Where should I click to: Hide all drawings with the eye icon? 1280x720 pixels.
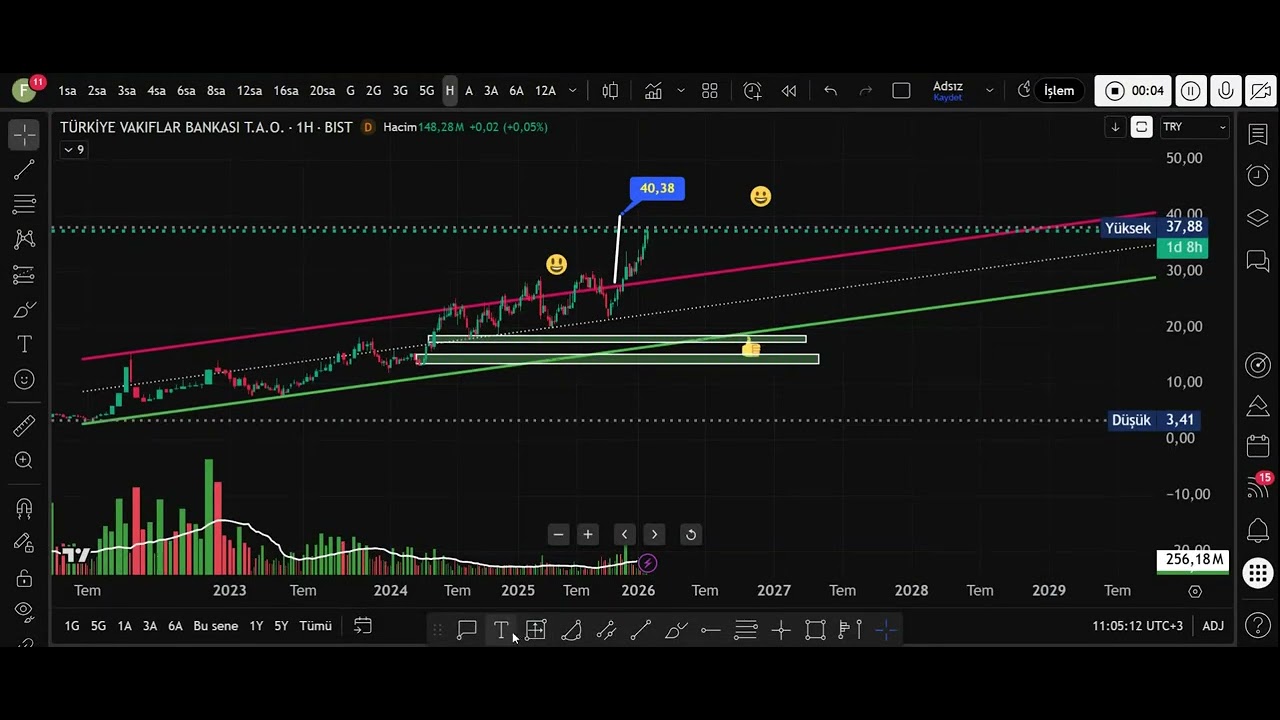(24, 610)
